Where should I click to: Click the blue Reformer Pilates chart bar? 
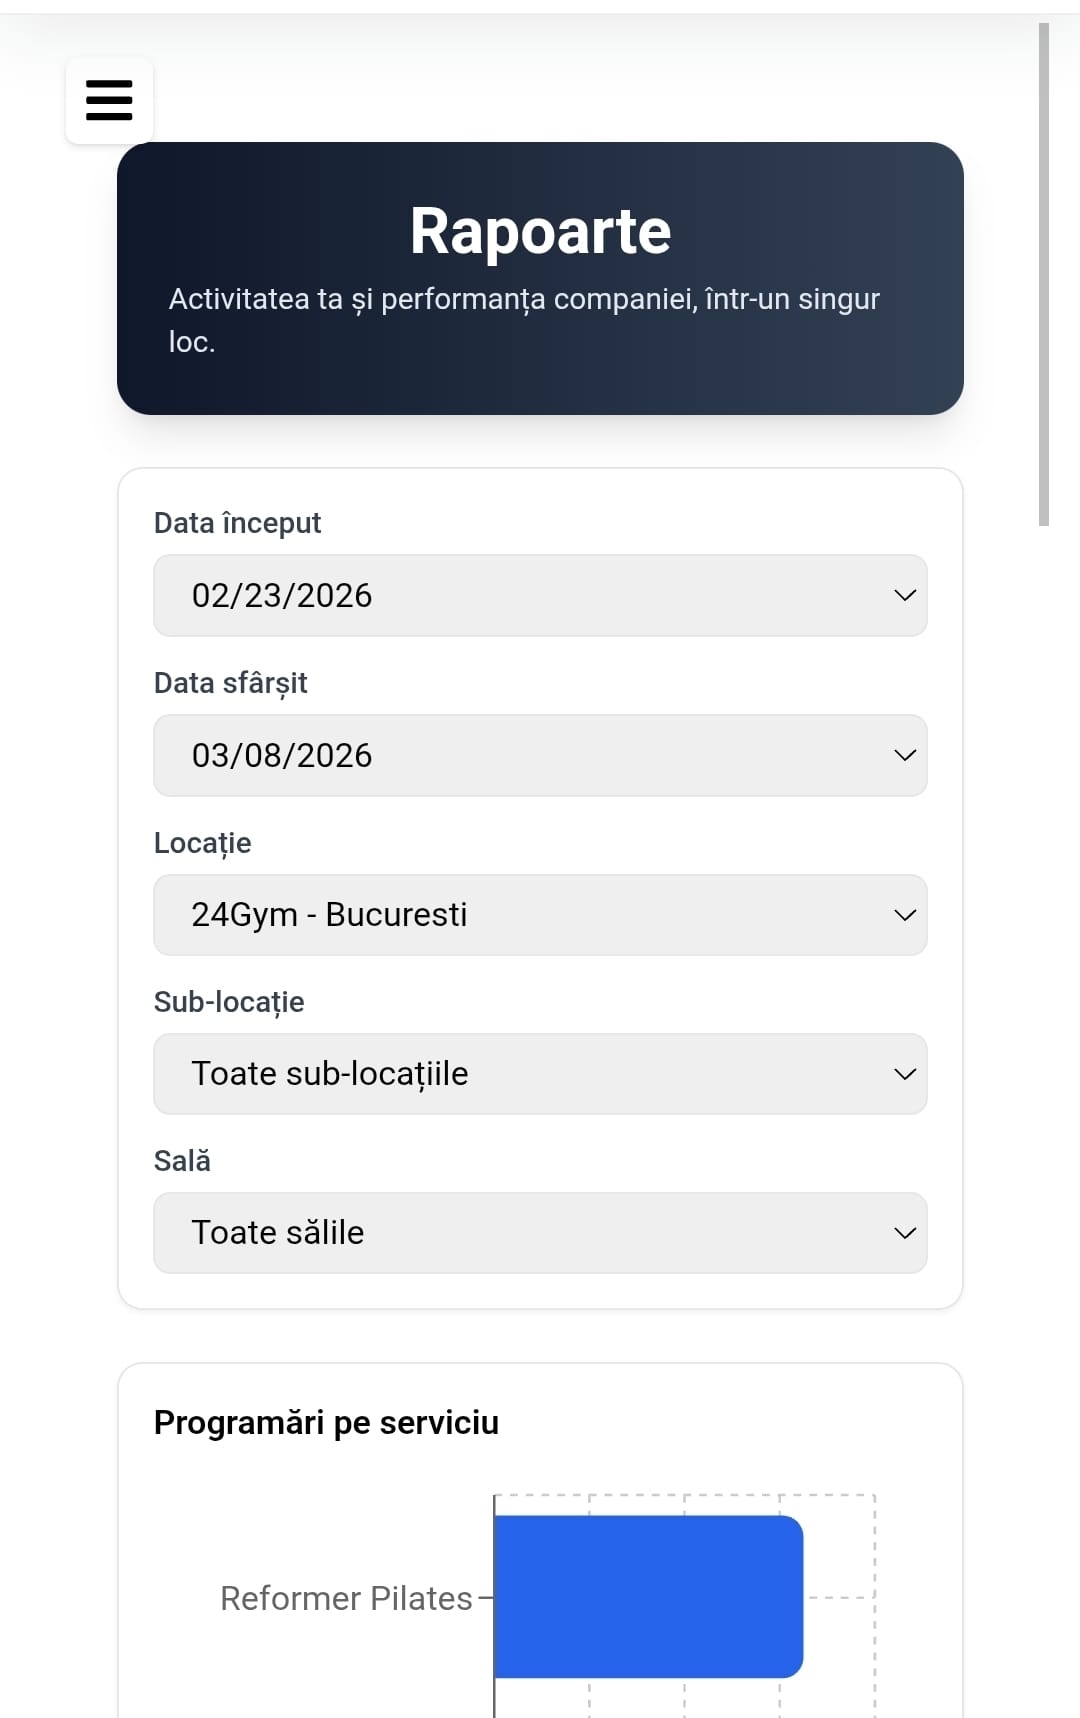point(649,1597)
